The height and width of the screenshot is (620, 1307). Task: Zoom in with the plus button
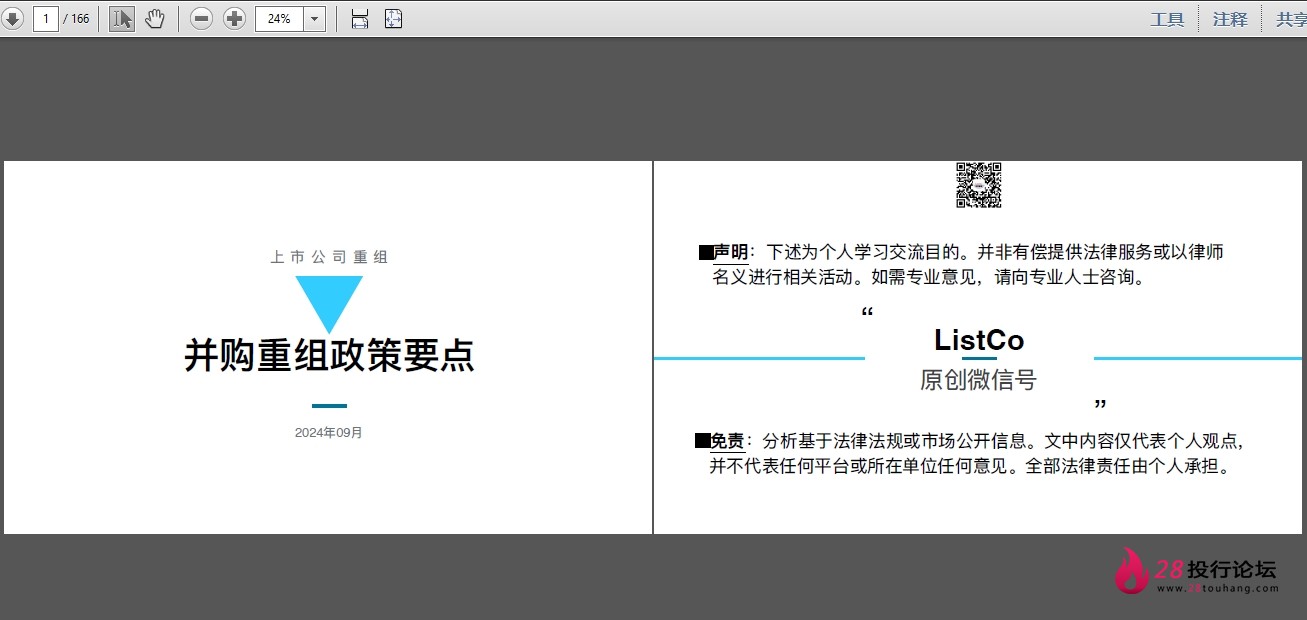click(x=234, y=19)
